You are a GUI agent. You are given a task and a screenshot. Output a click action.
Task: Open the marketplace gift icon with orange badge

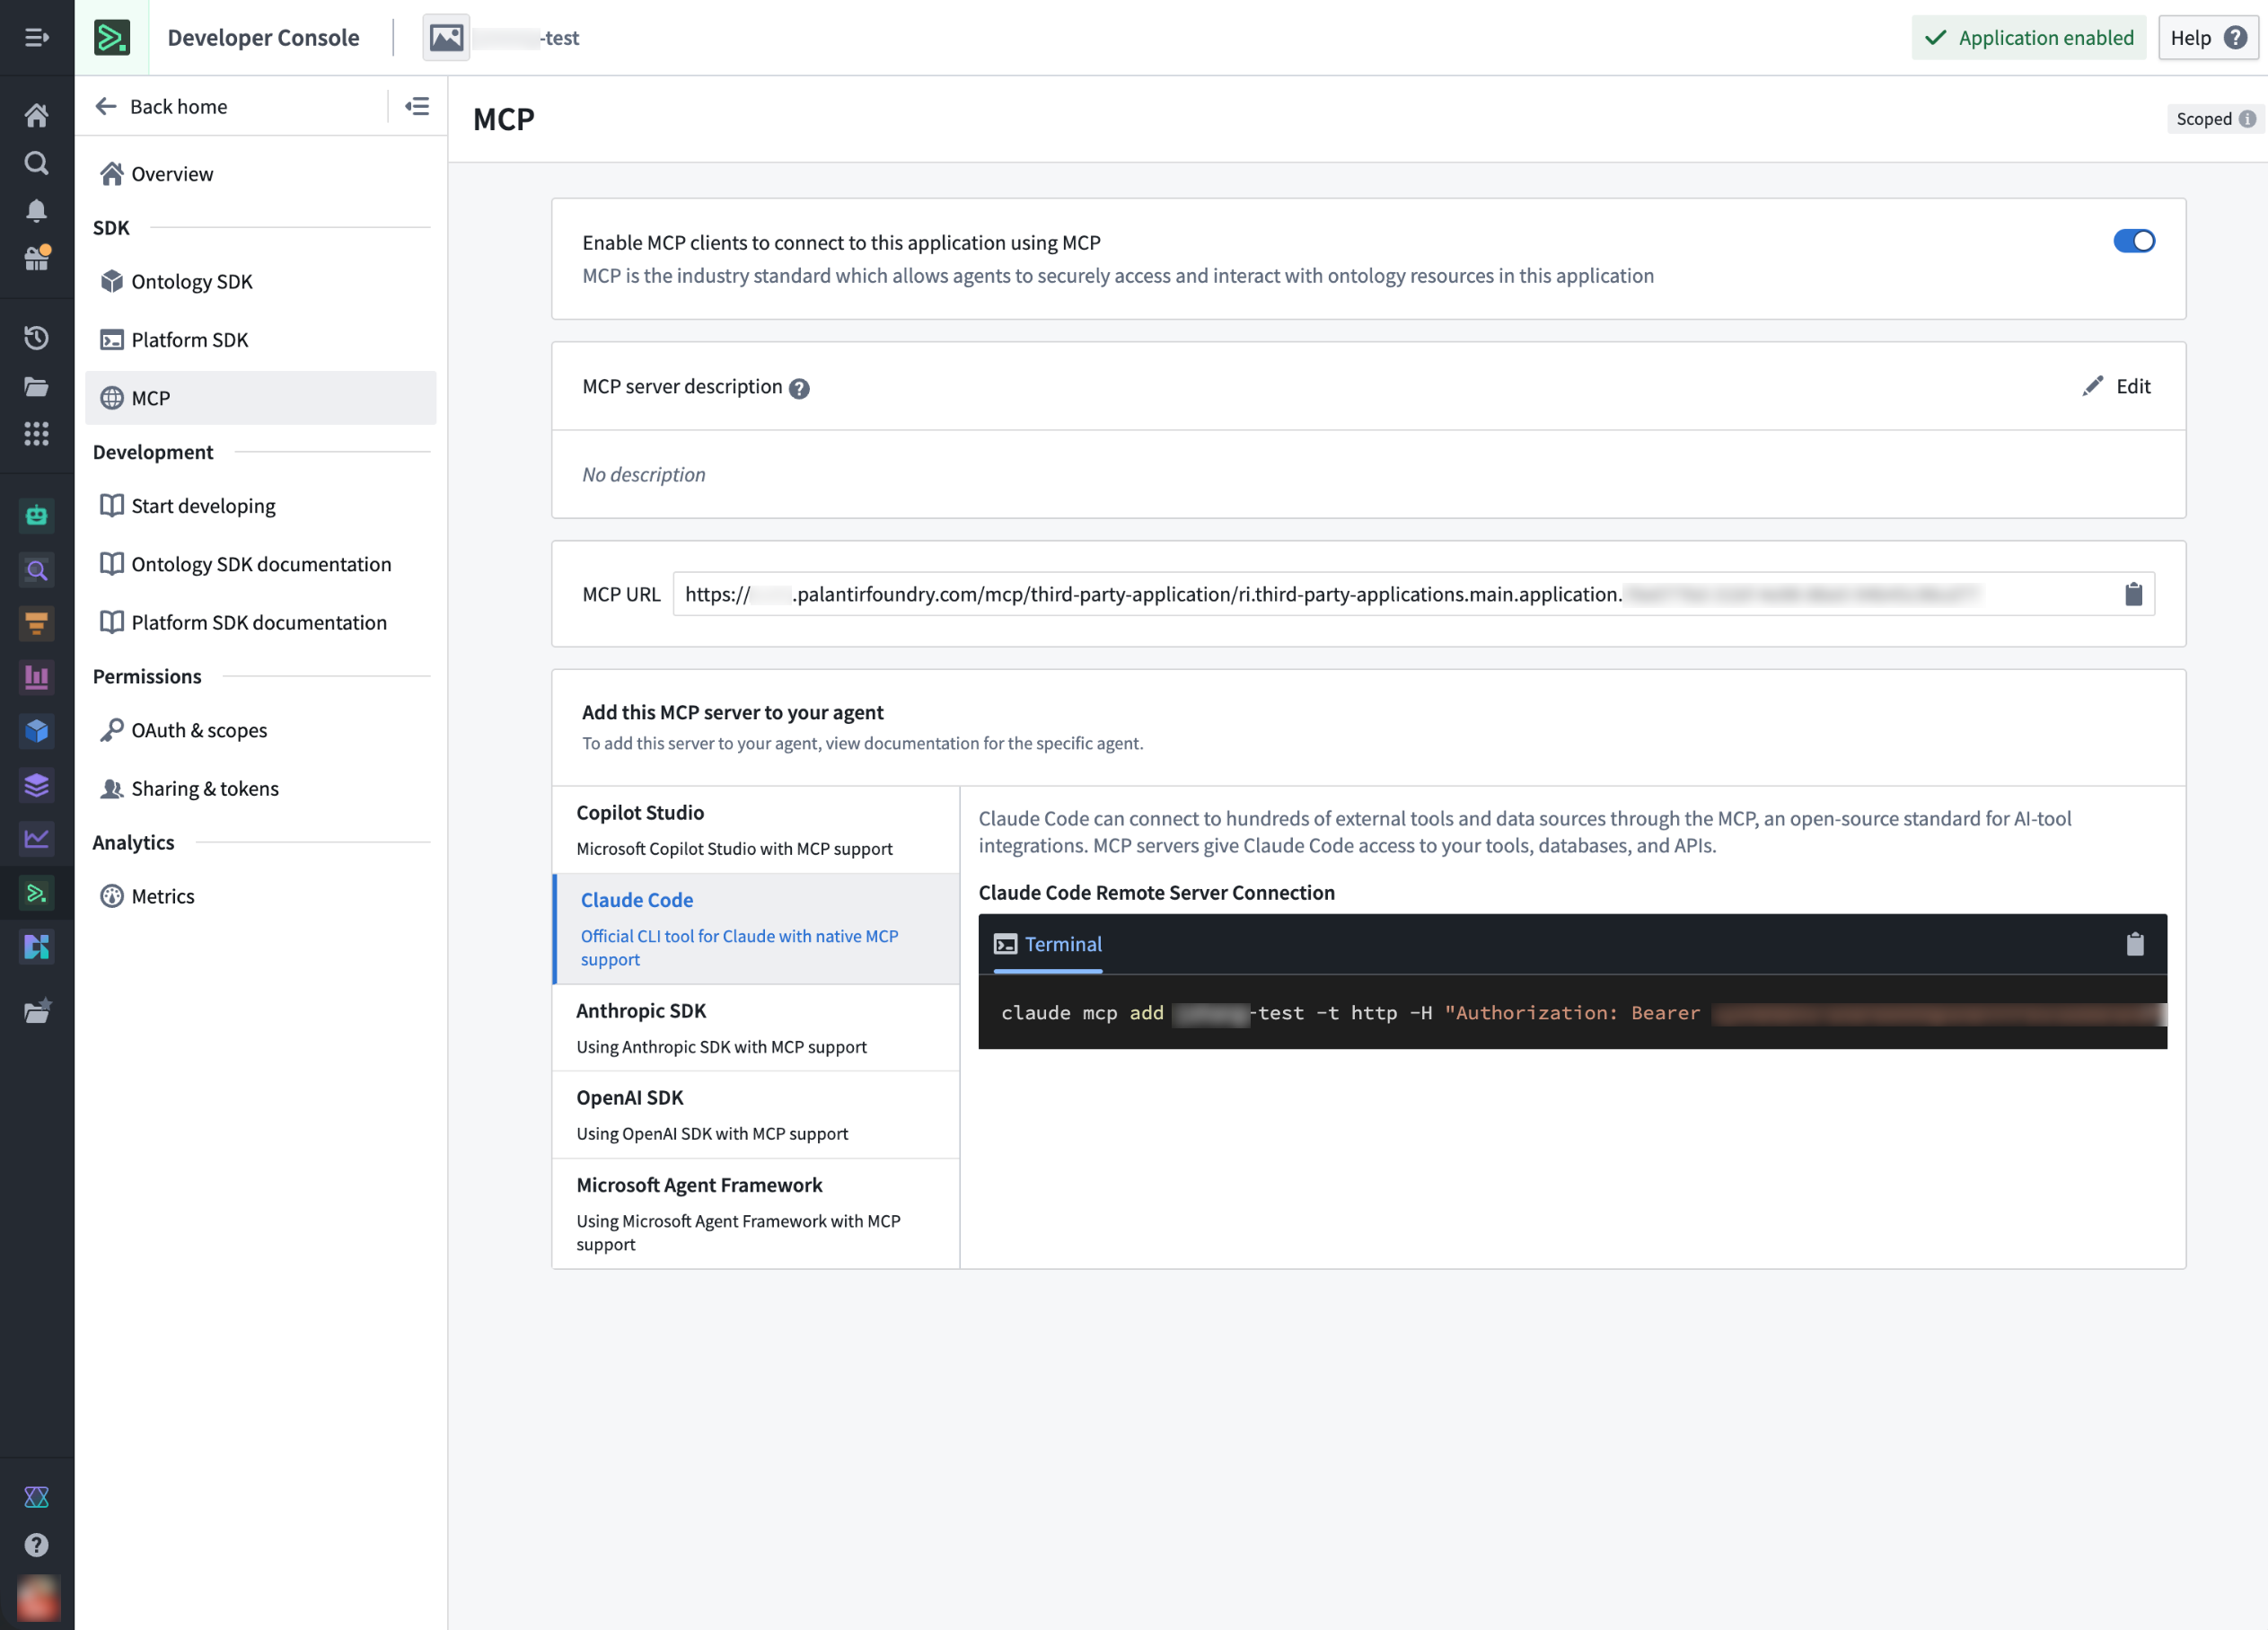pos(37,258)
